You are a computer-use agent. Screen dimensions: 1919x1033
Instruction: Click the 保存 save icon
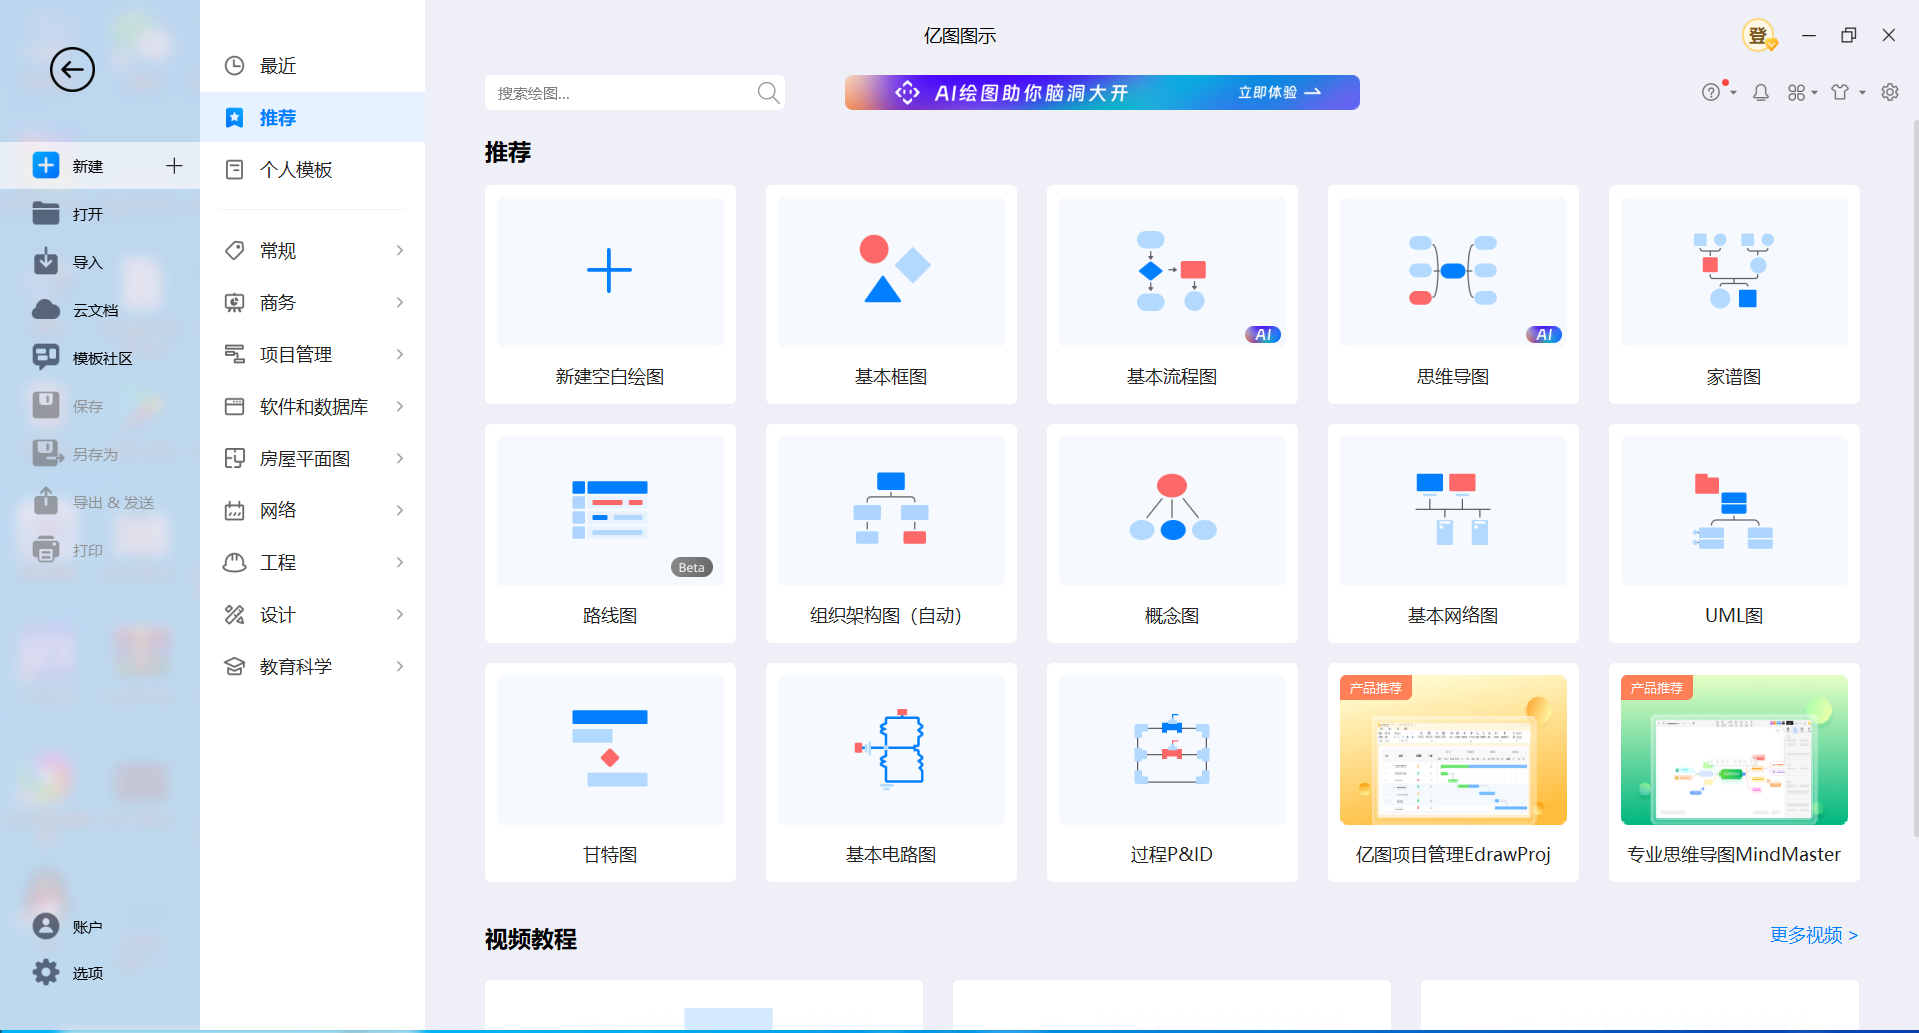46,405
